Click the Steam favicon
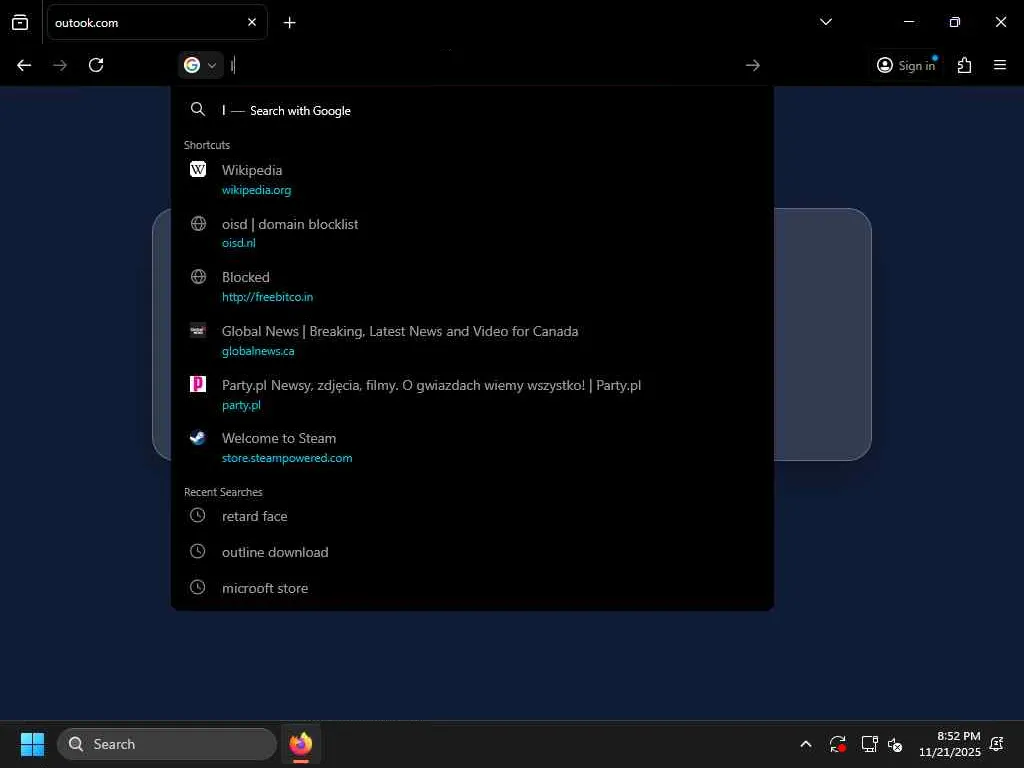1024x768 pixels. point(198,438)
